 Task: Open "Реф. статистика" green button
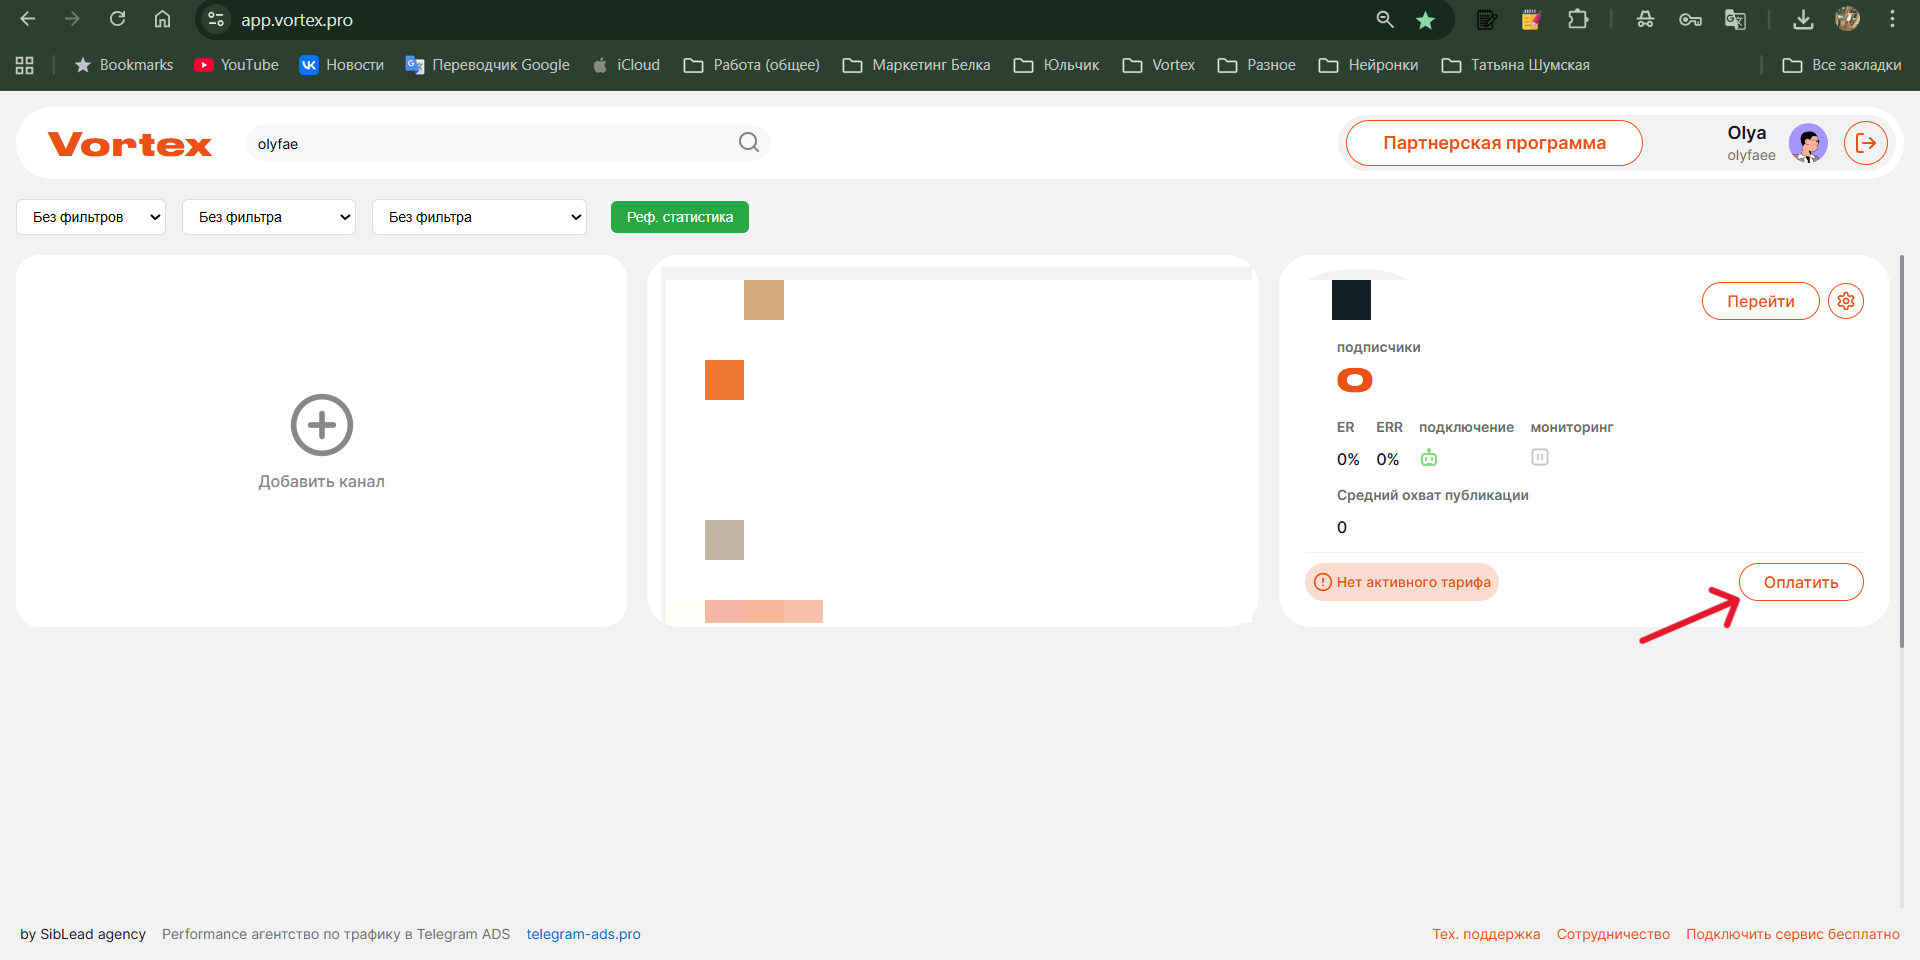click(x=679, y=217)
